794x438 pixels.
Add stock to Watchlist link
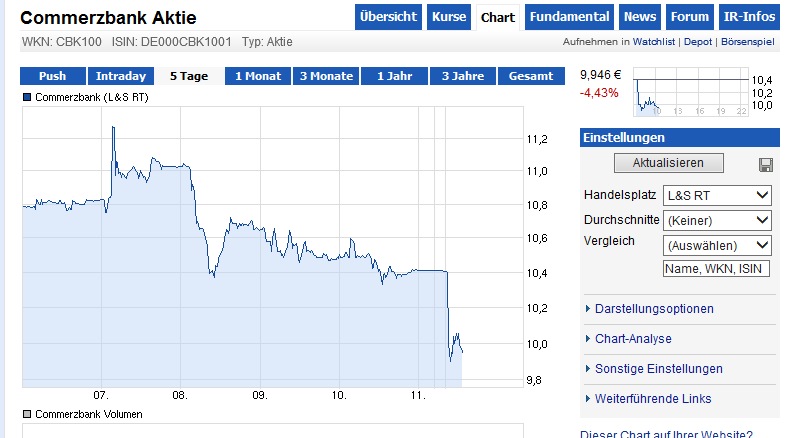click(654, 42)
